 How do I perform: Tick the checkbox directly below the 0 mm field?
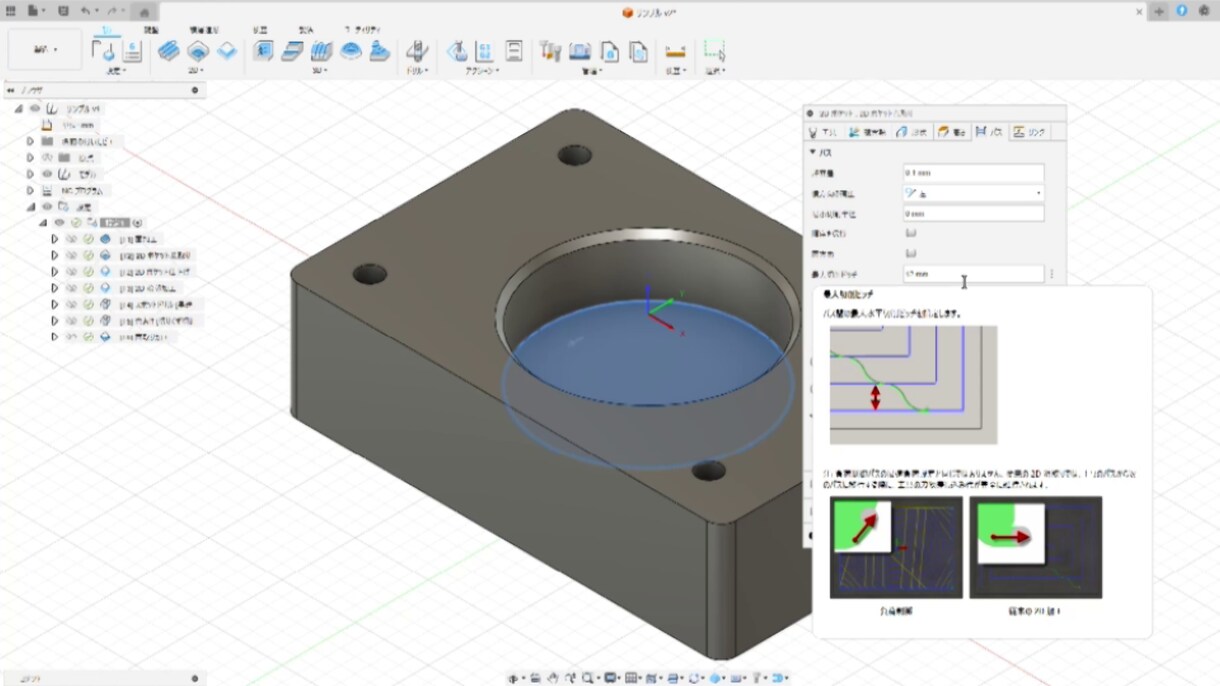pos(911,233)
